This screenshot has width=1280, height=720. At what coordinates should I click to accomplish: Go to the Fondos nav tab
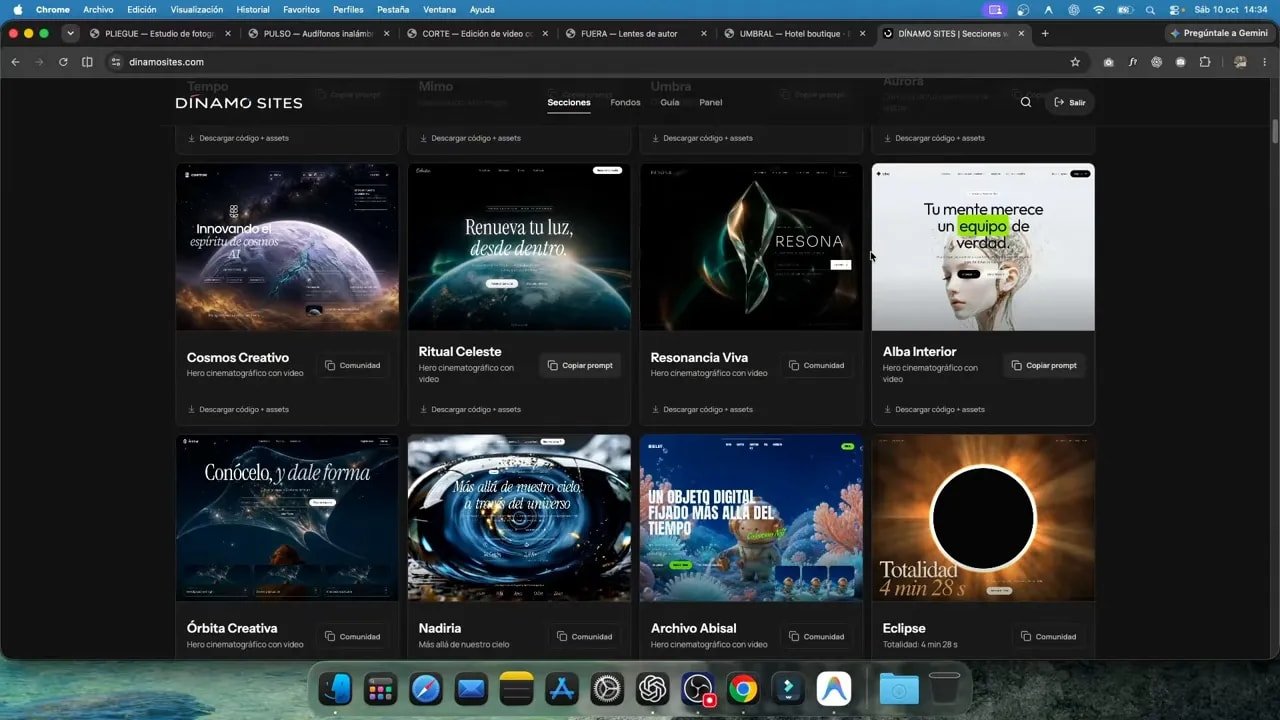625,102
